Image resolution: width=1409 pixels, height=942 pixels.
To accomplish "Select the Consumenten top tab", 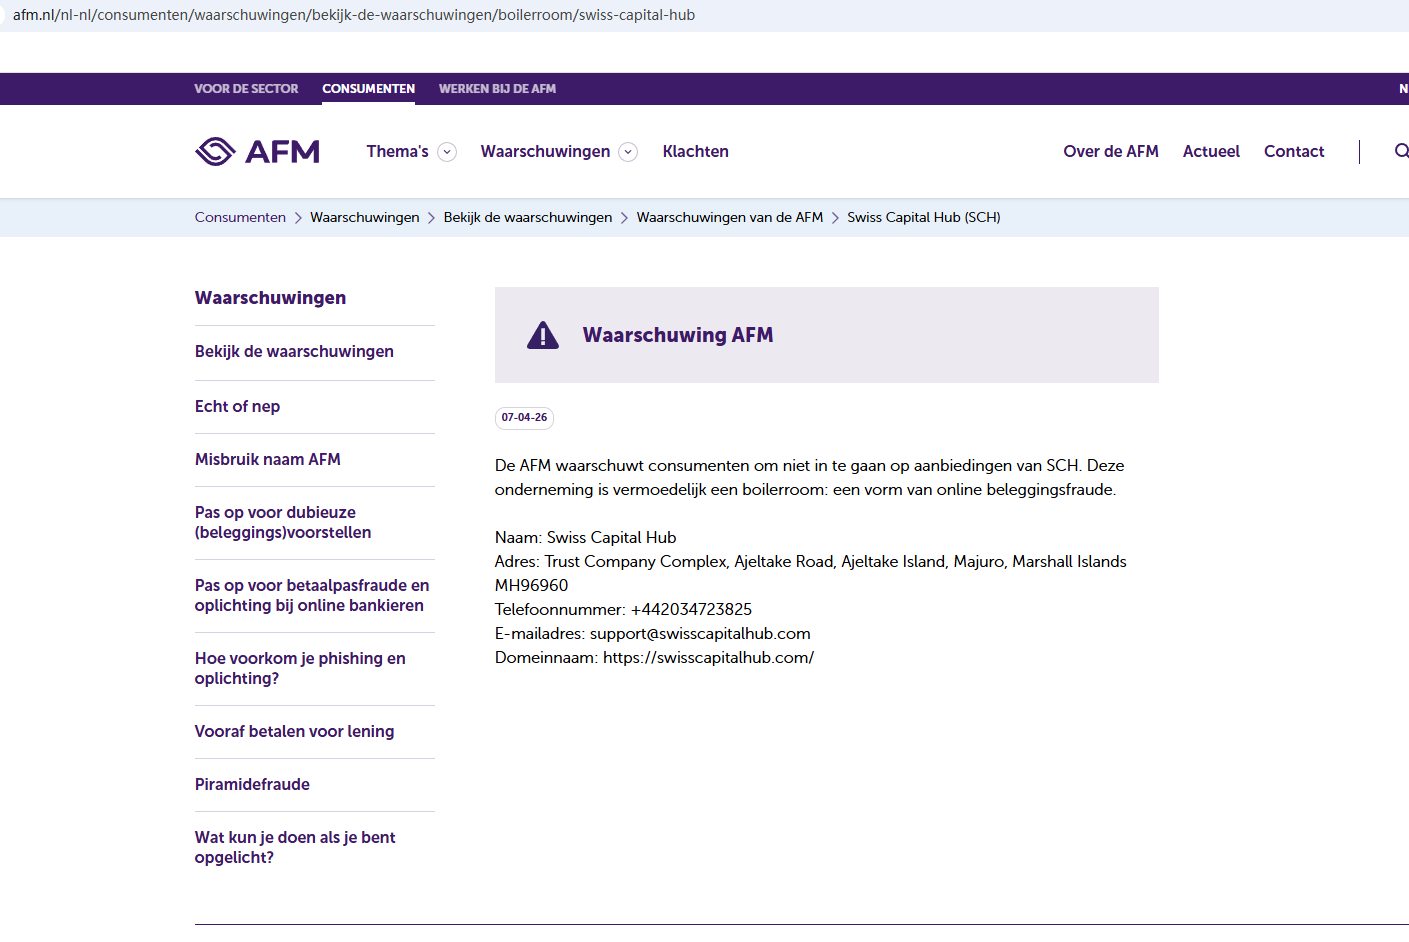I will click(x=368, y=89).
